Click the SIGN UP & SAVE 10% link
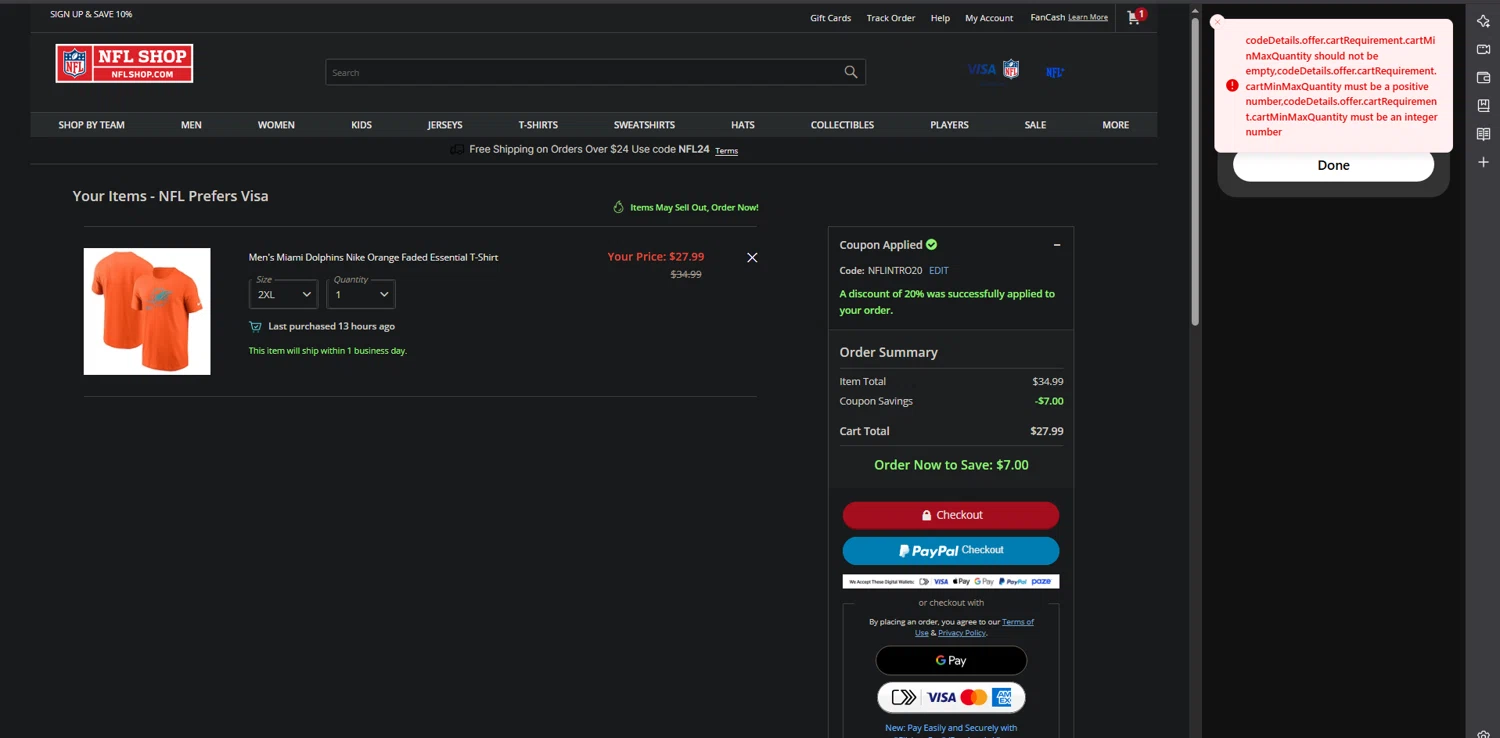Image resolution: width=1500 pixels, height=738 pixels. 91,14
